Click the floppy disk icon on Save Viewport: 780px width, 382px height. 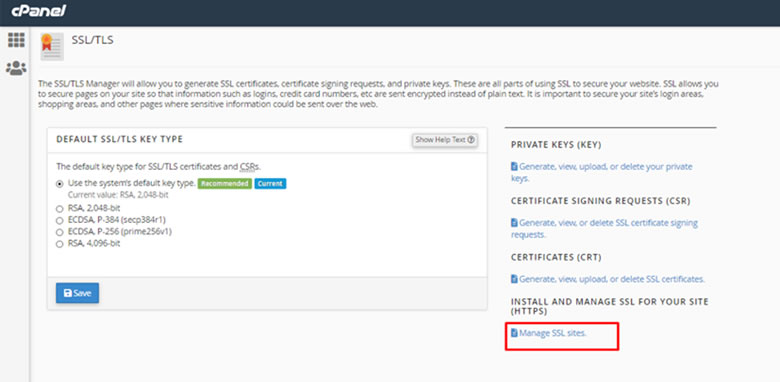tap(68, 293)
